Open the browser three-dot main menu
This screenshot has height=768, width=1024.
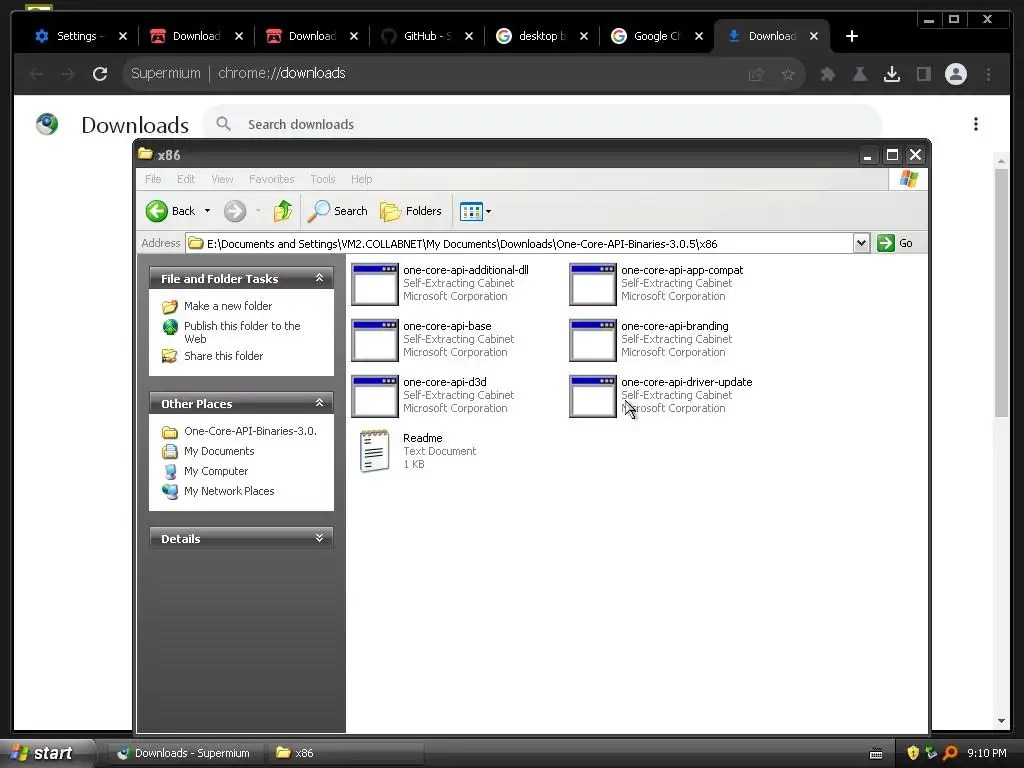[988, 74]
